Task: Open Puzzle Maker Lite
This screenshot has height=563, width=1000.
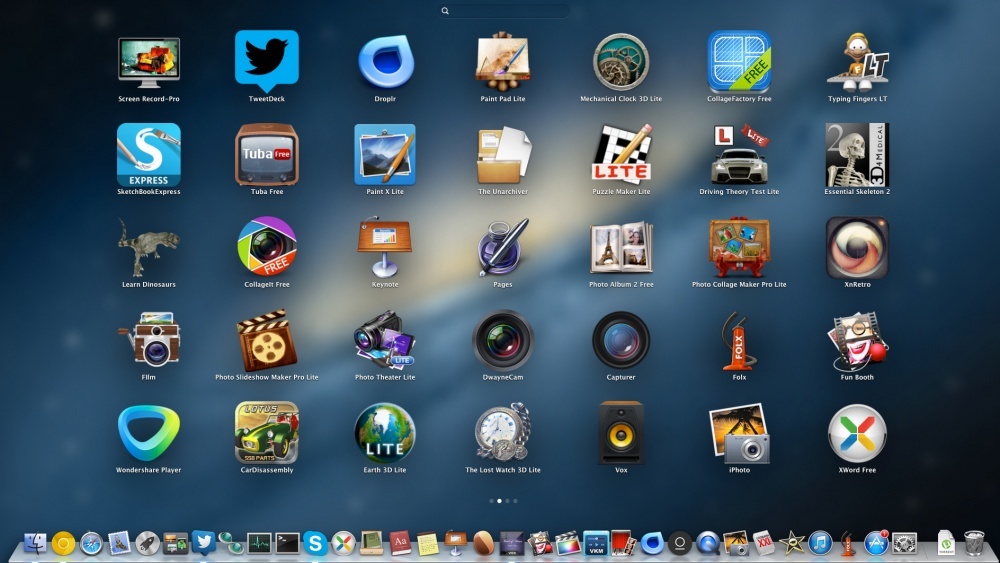Action: coord(621,154)
